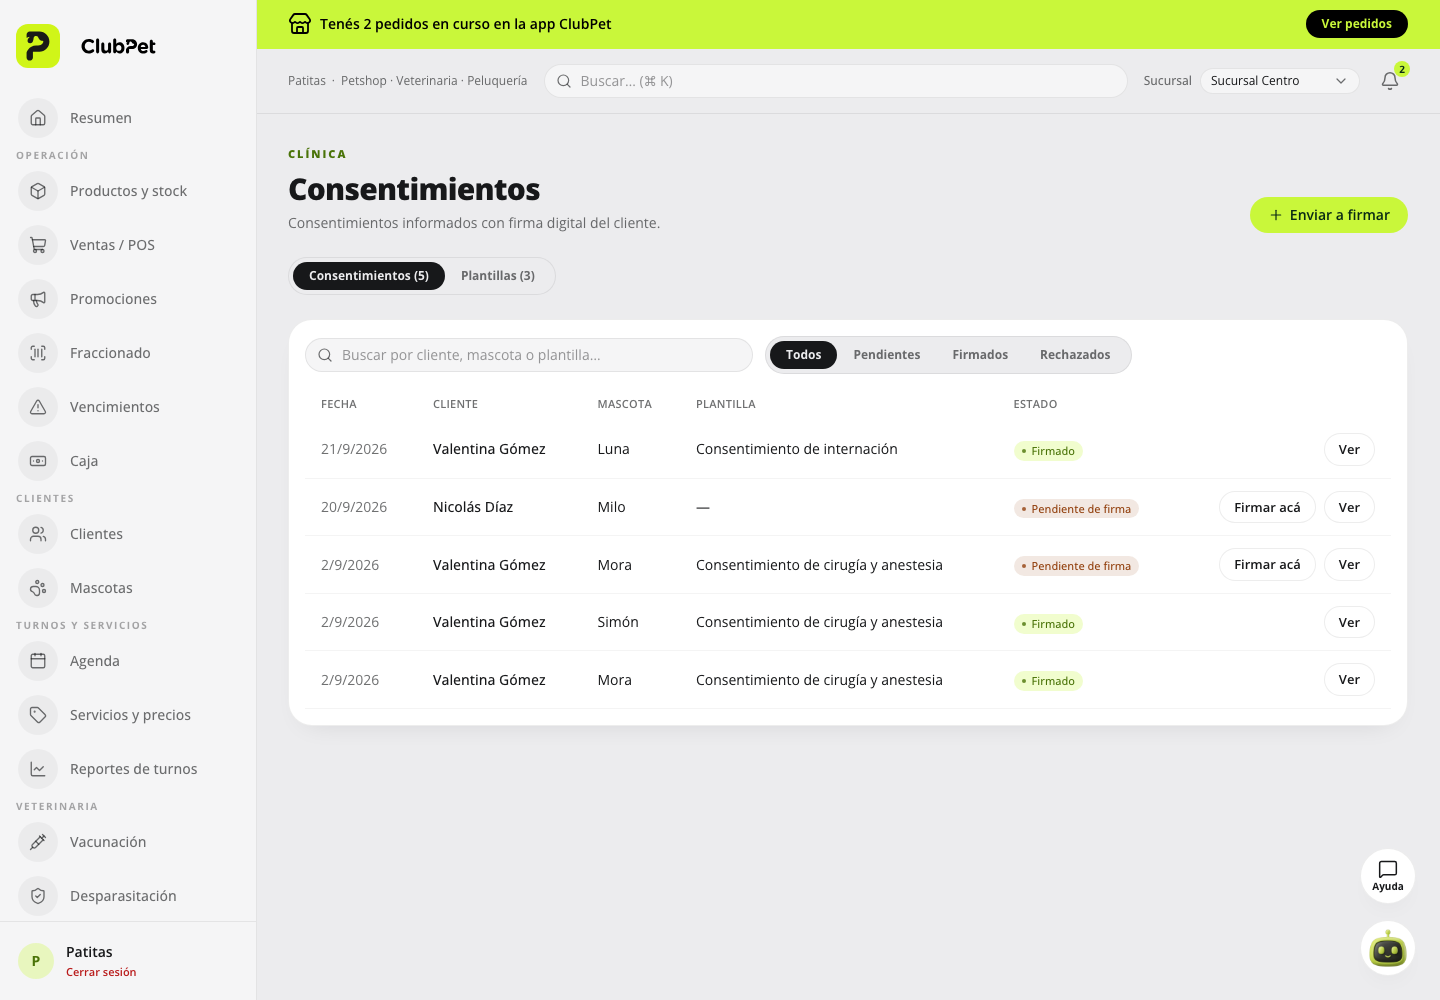
Task: Open Vencimientos warning triangle icon
Action: pos(38,407)
